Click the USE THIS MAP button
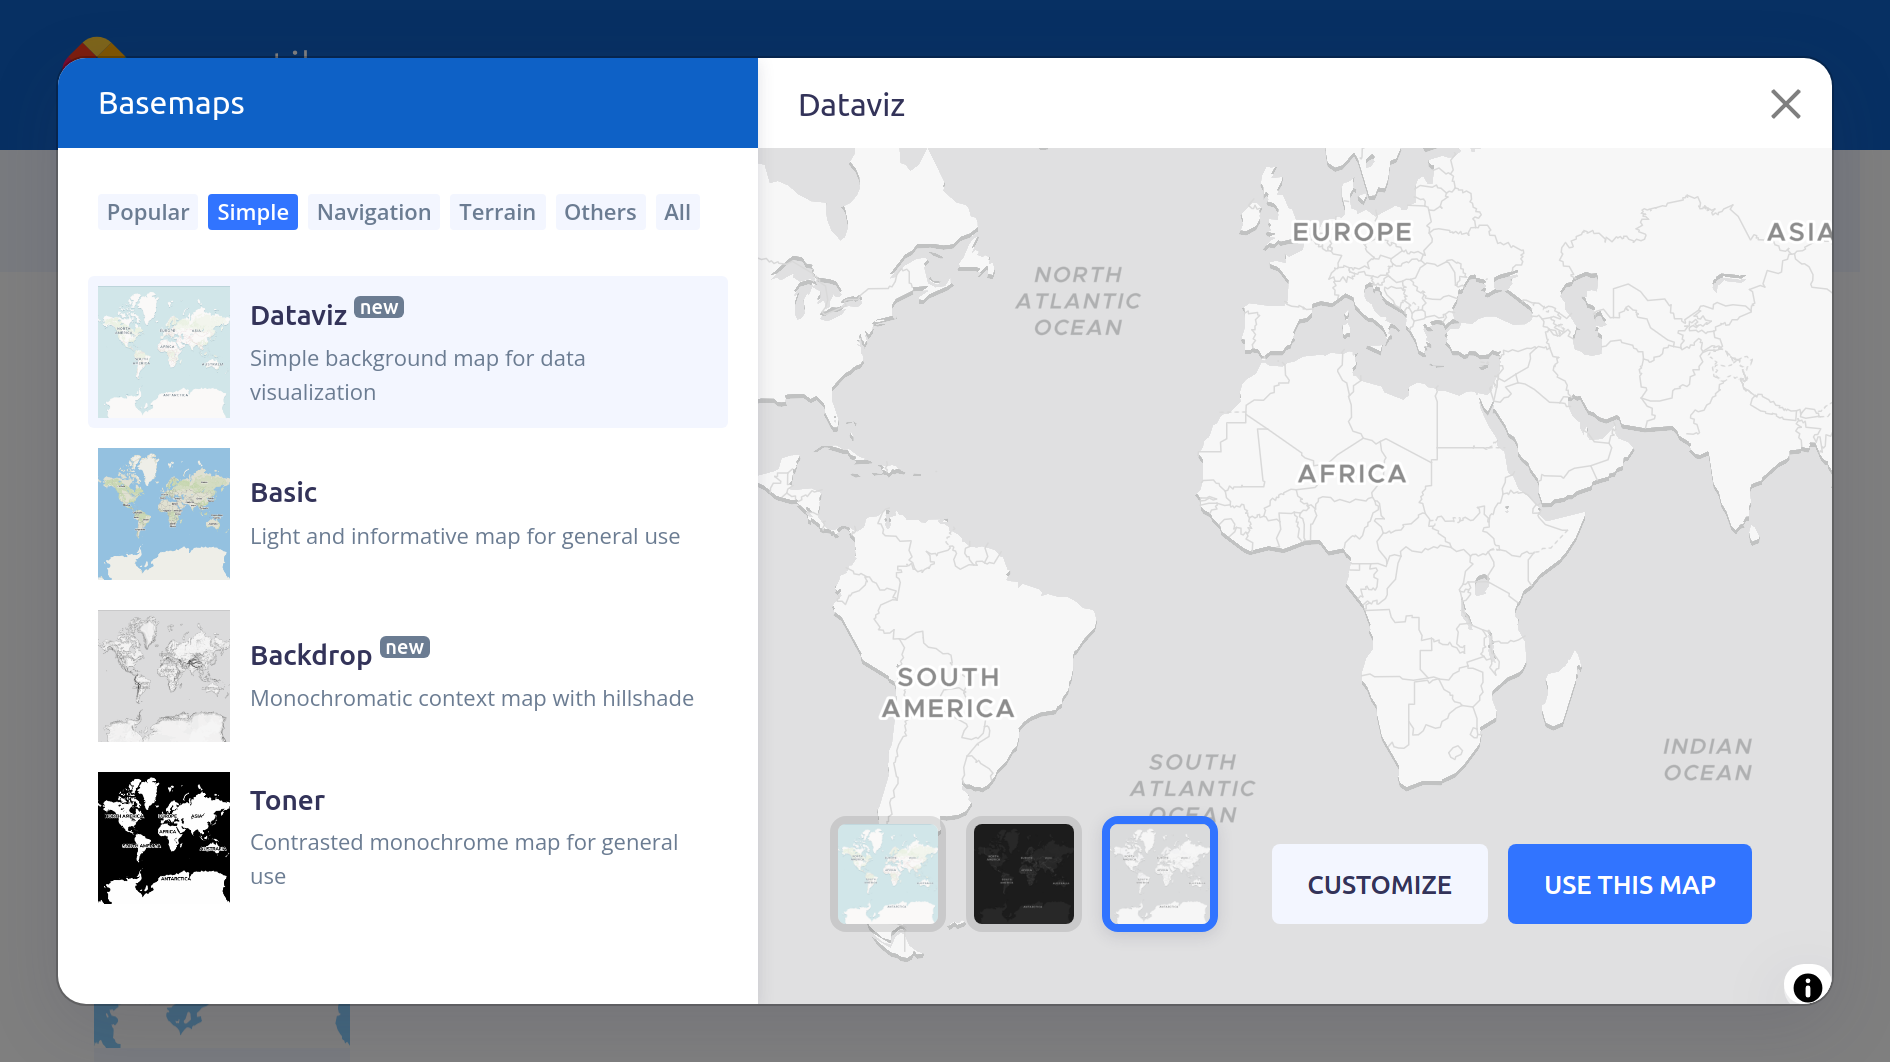 (x=1629, y=884)
